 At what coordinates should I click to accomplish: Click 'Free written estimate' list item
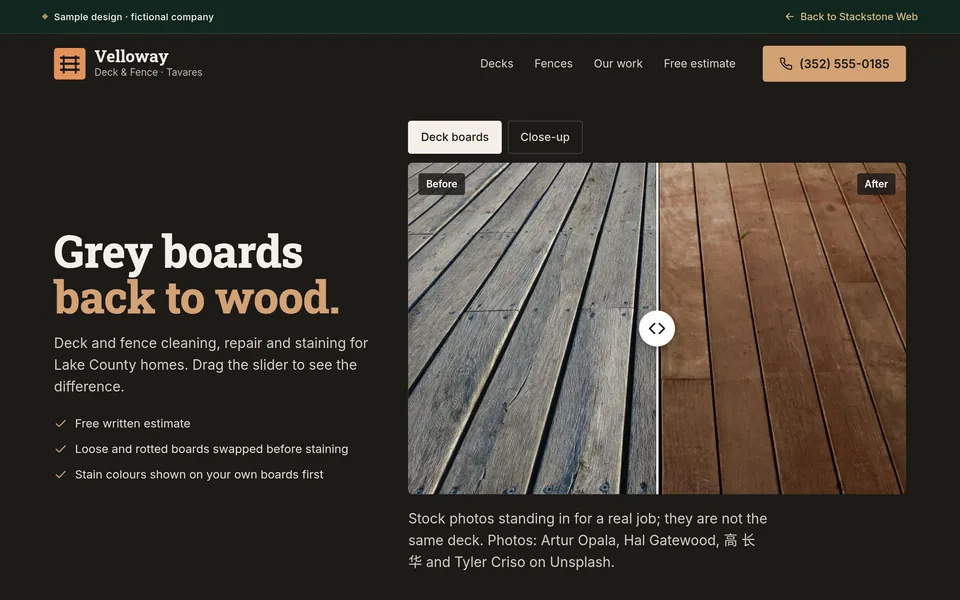[132, 424]
